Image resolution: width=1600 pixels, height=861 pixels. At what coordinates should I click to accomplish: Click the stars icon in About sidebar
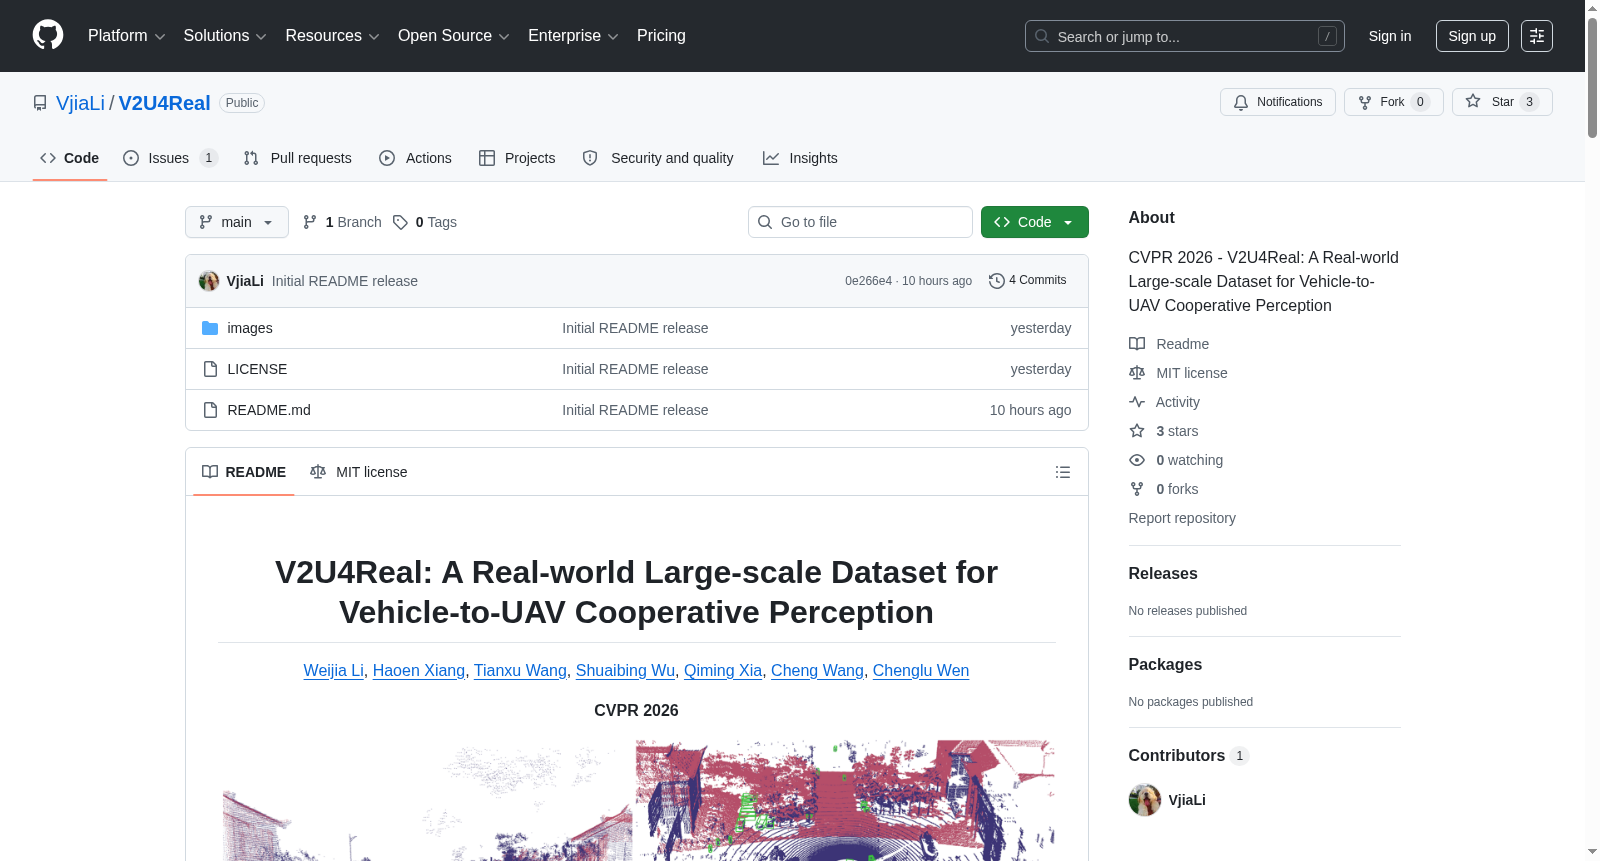pos(1137,431)
